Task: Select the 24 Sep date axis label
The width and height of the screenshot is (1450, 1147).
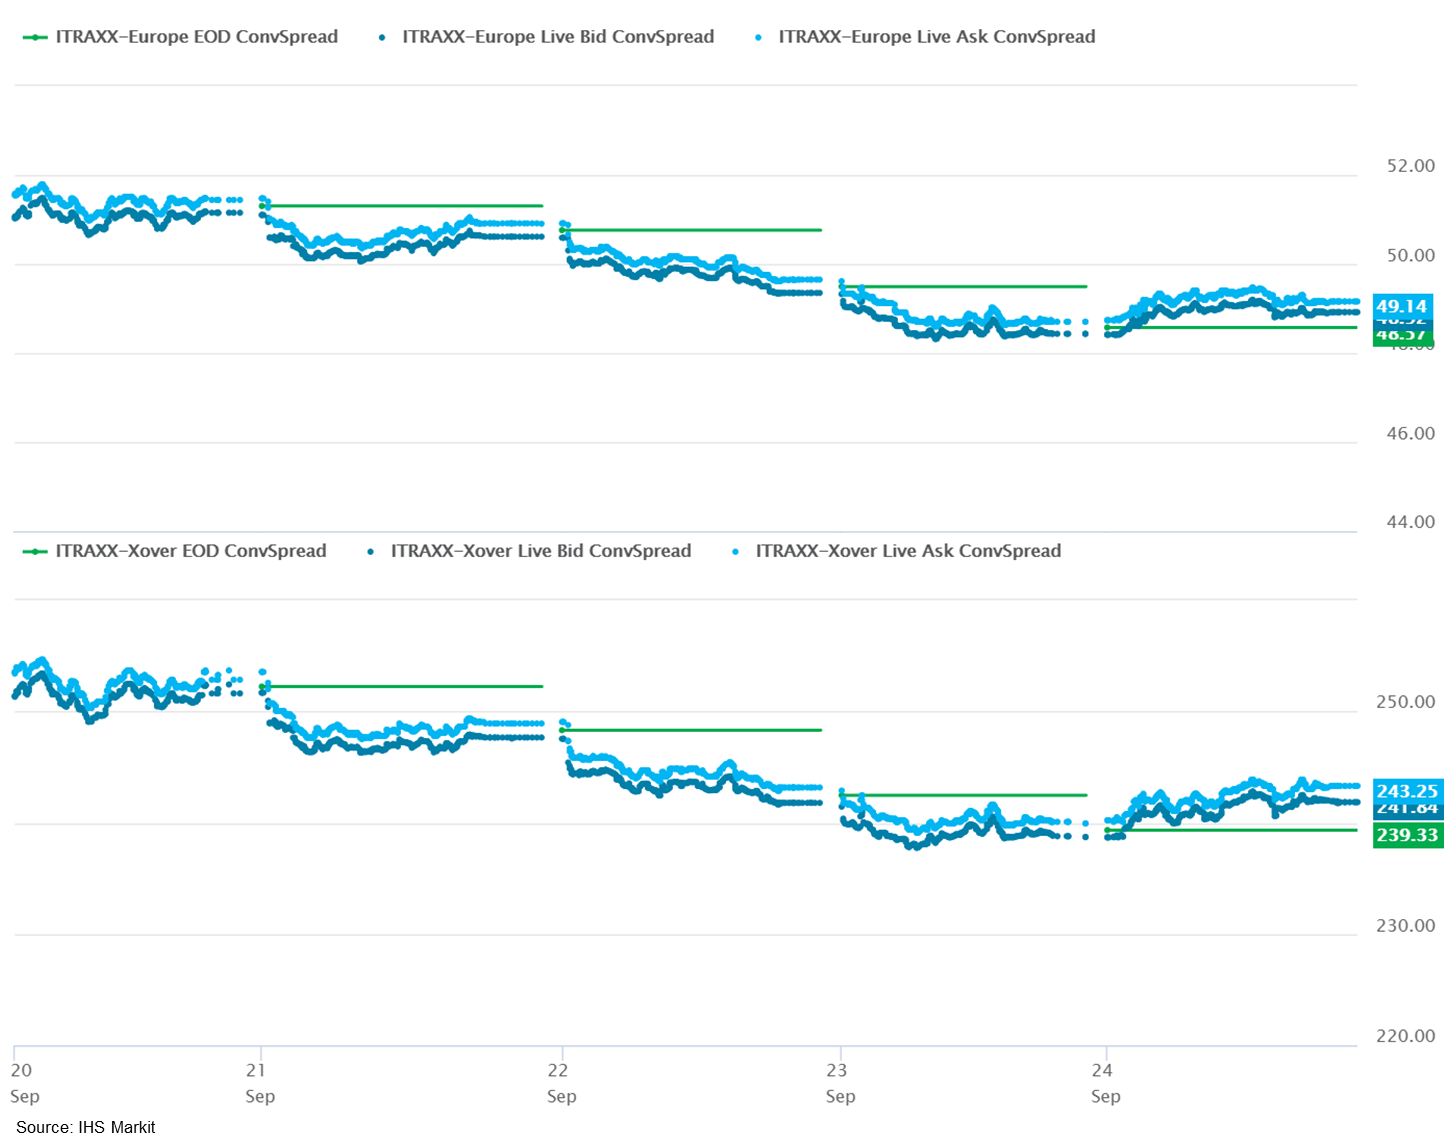Action: (x=1105, y=1082)
